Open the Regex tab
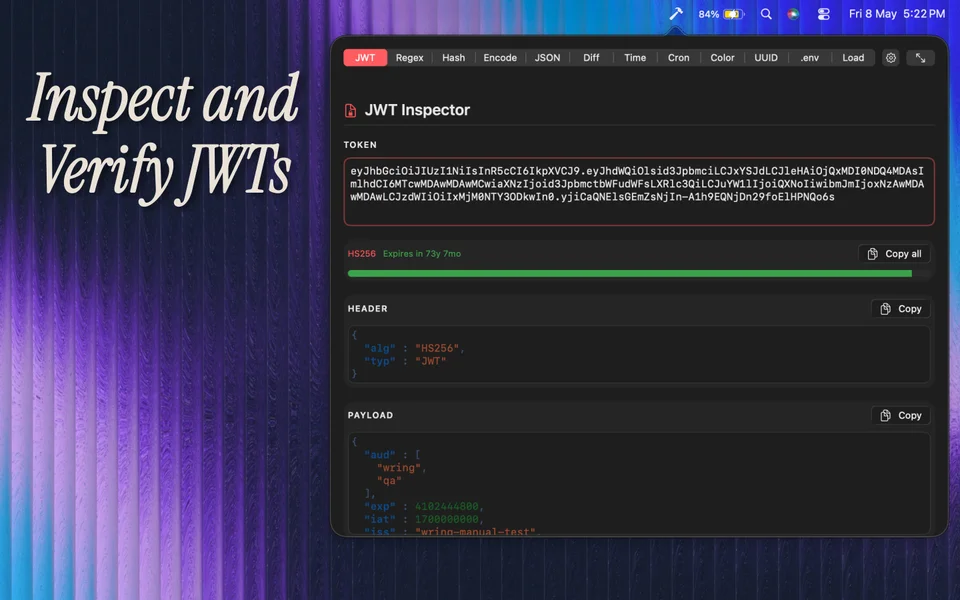 pyautogui.click(x=410, y=58)
